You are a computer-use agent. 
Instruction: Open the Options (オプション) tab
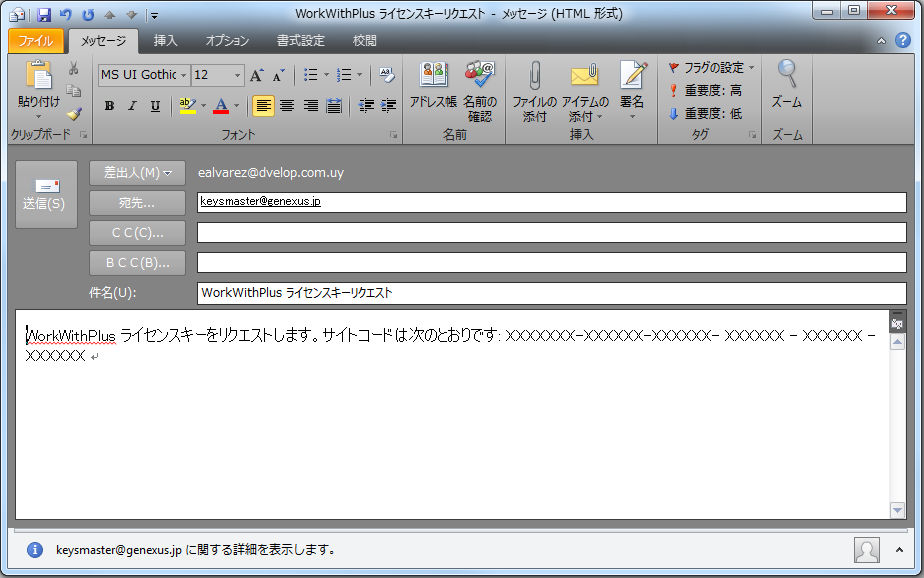227,41
